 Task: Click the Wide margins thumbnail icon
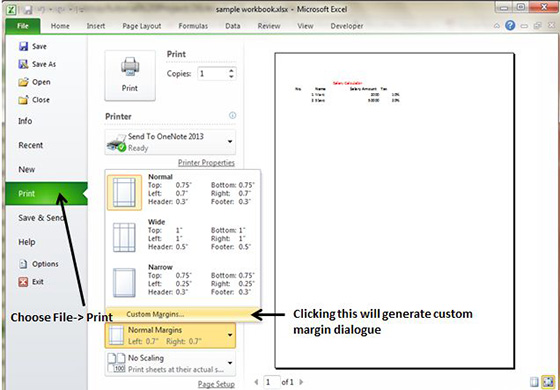coord(124,238)
